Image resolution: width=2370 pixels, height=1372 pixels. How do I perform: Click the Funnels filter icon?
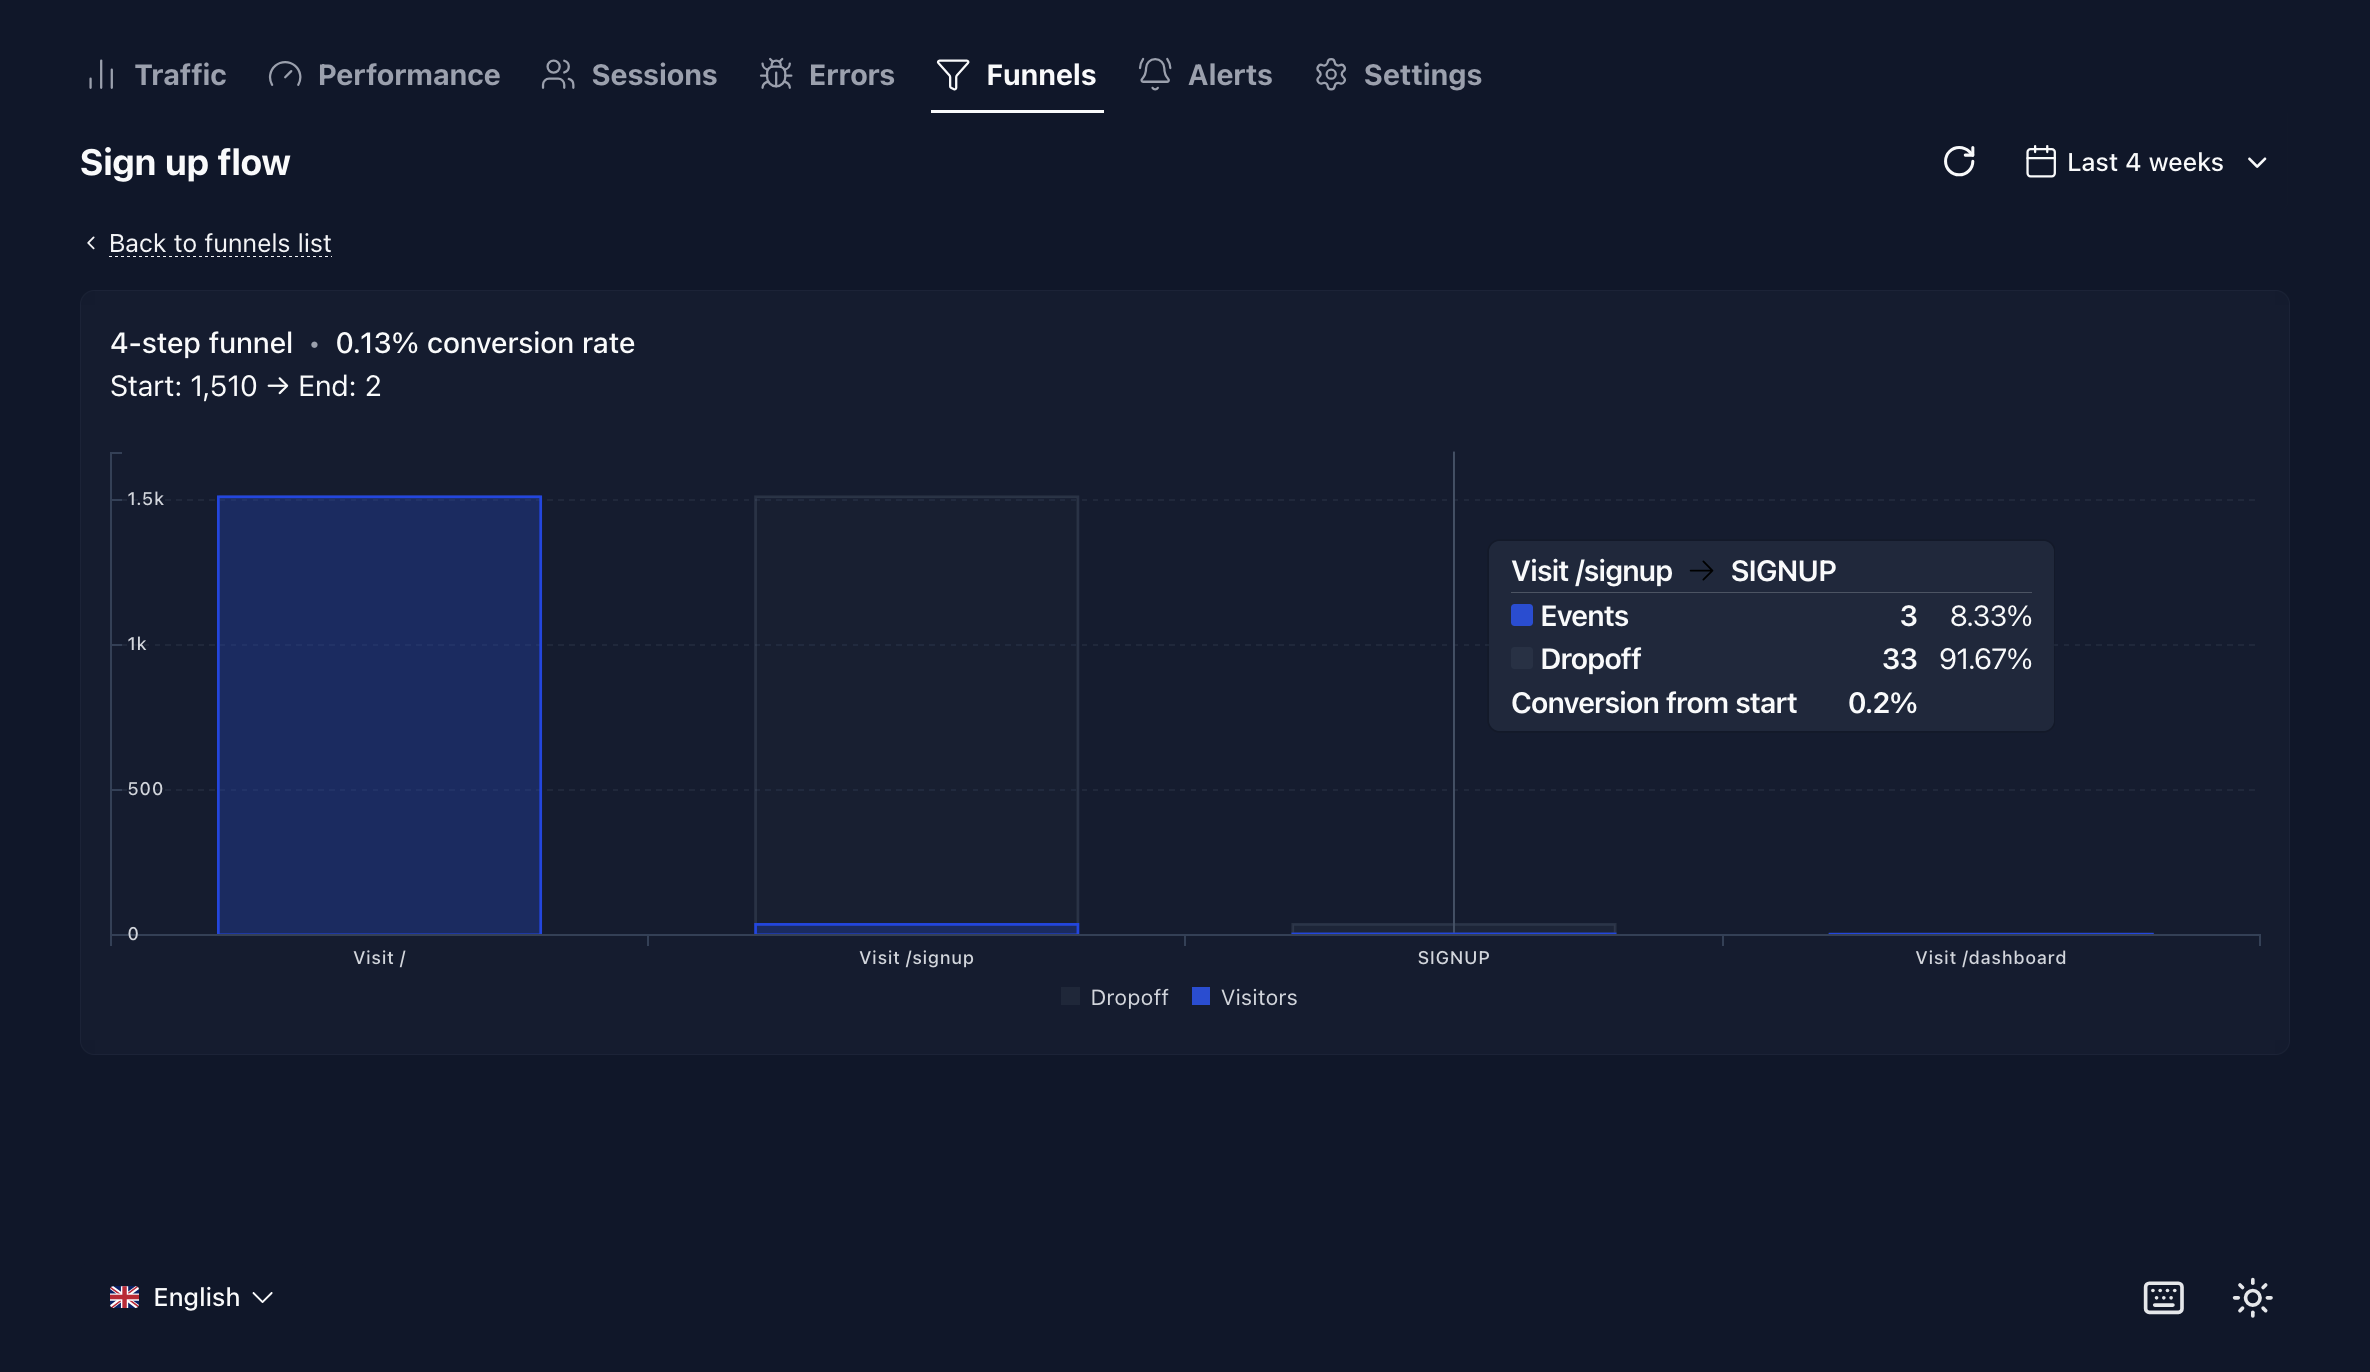click(x=952, y=75)
